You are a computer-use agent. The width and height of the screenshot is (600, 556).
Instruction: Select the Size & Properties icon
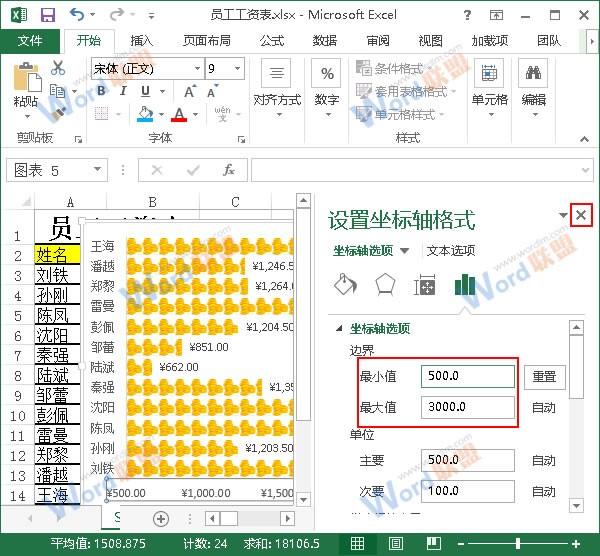[425, 285]
